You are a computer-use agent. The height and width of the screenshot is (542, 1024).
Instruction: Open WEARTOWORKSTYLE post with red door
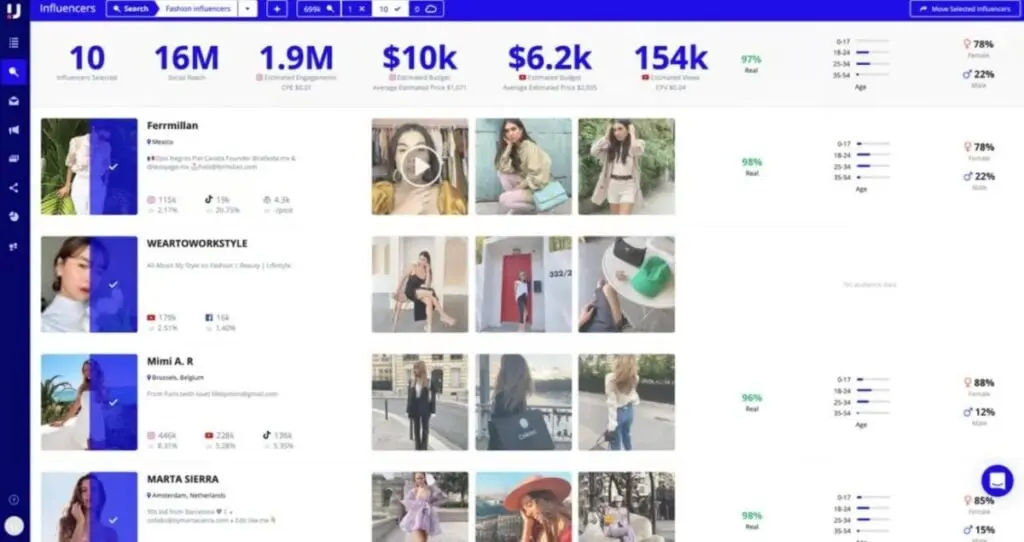tap(523, 285)
